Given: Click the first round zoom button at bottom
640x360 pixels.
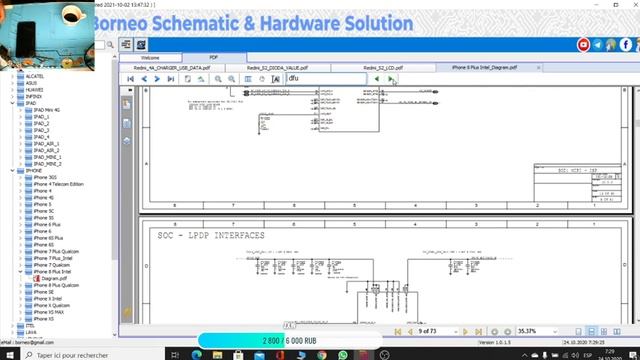Looking at the screenshot, I should pos(495,331).
